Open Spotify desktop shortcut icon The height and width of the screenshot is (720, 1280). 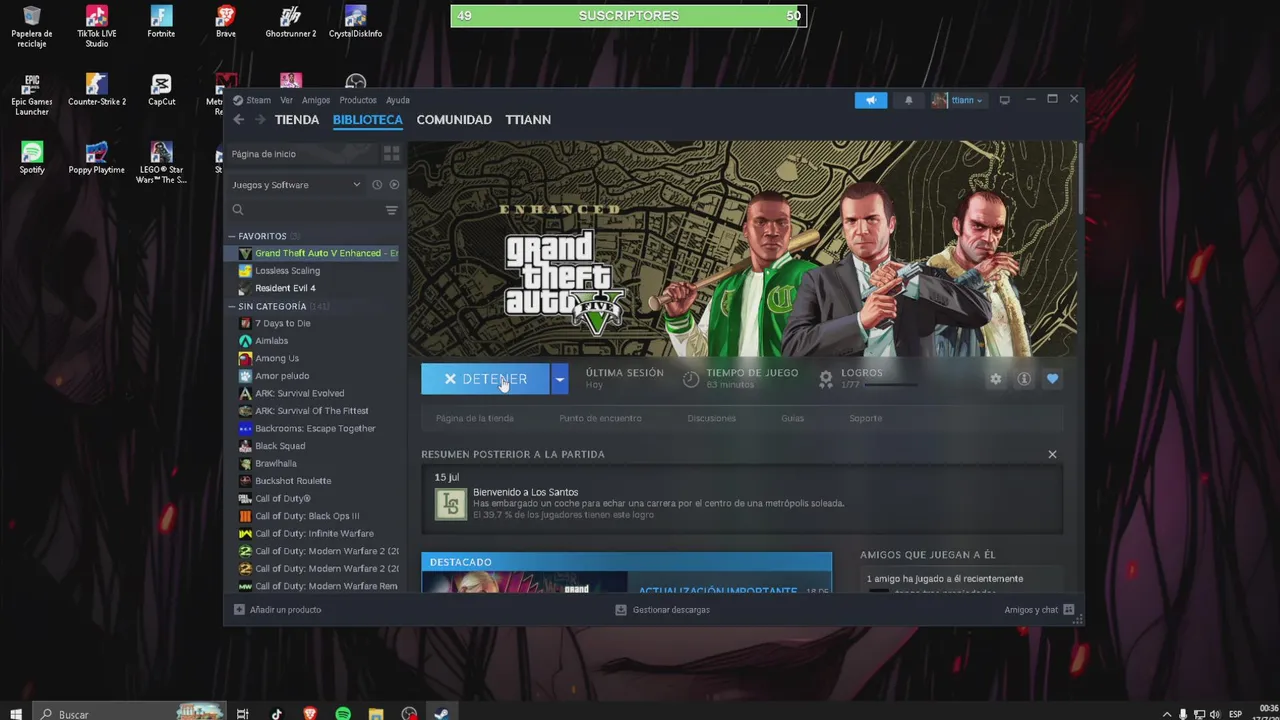pyautogui.click(x=32, y=157)
